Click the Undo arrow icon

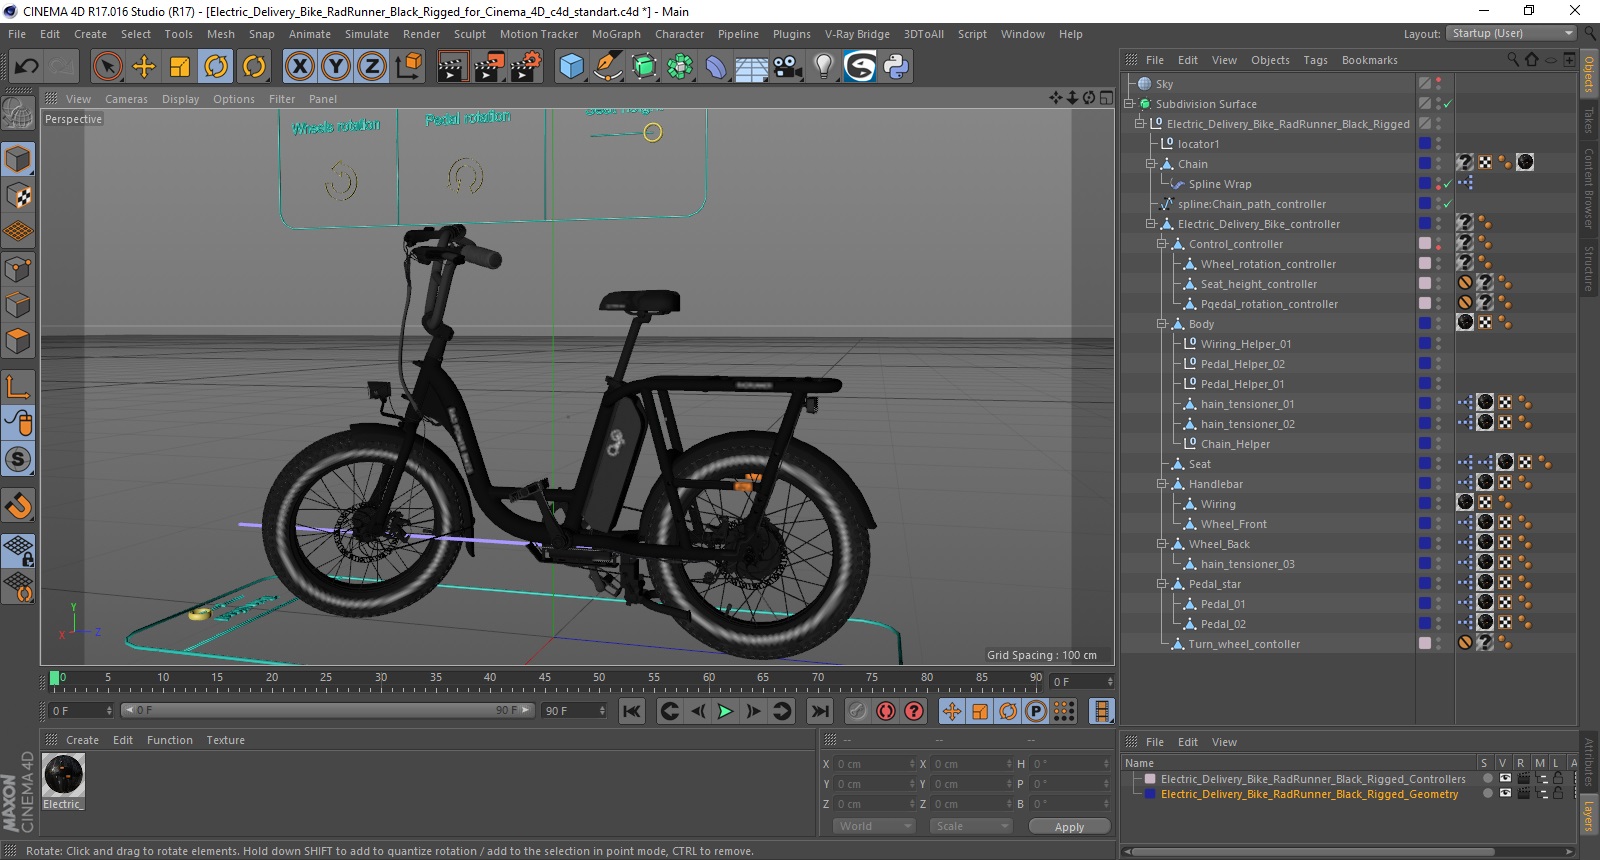pos(27,67)
